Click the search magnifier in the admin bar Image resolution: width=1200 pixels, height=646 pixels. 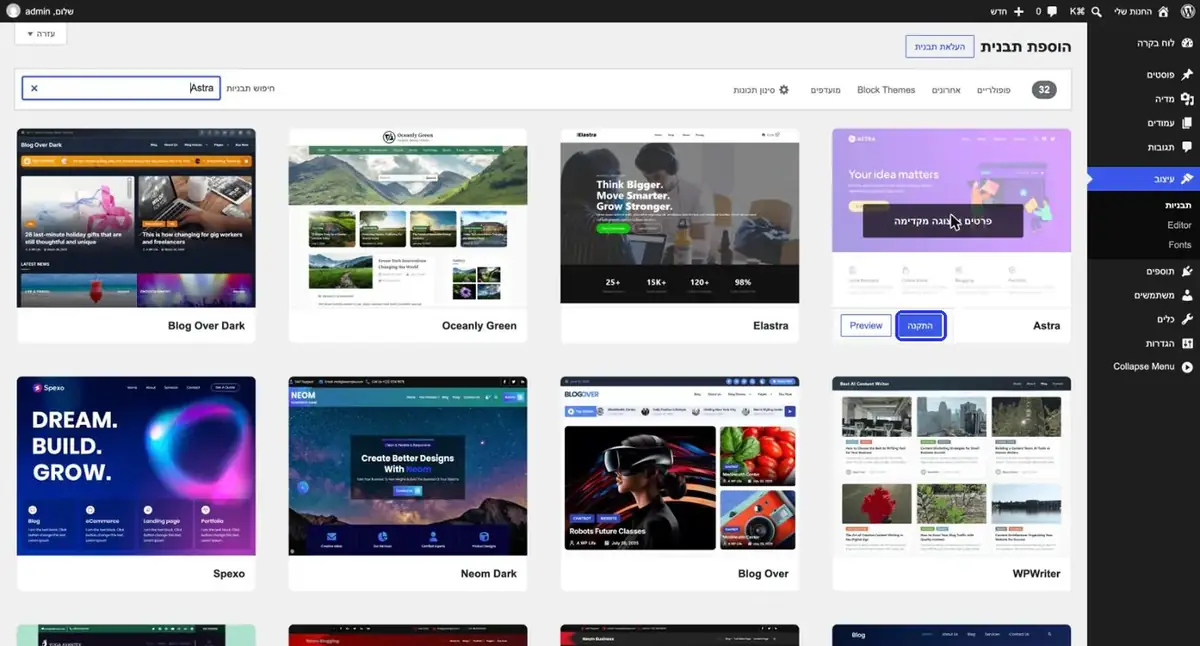tap(1097, 11)
